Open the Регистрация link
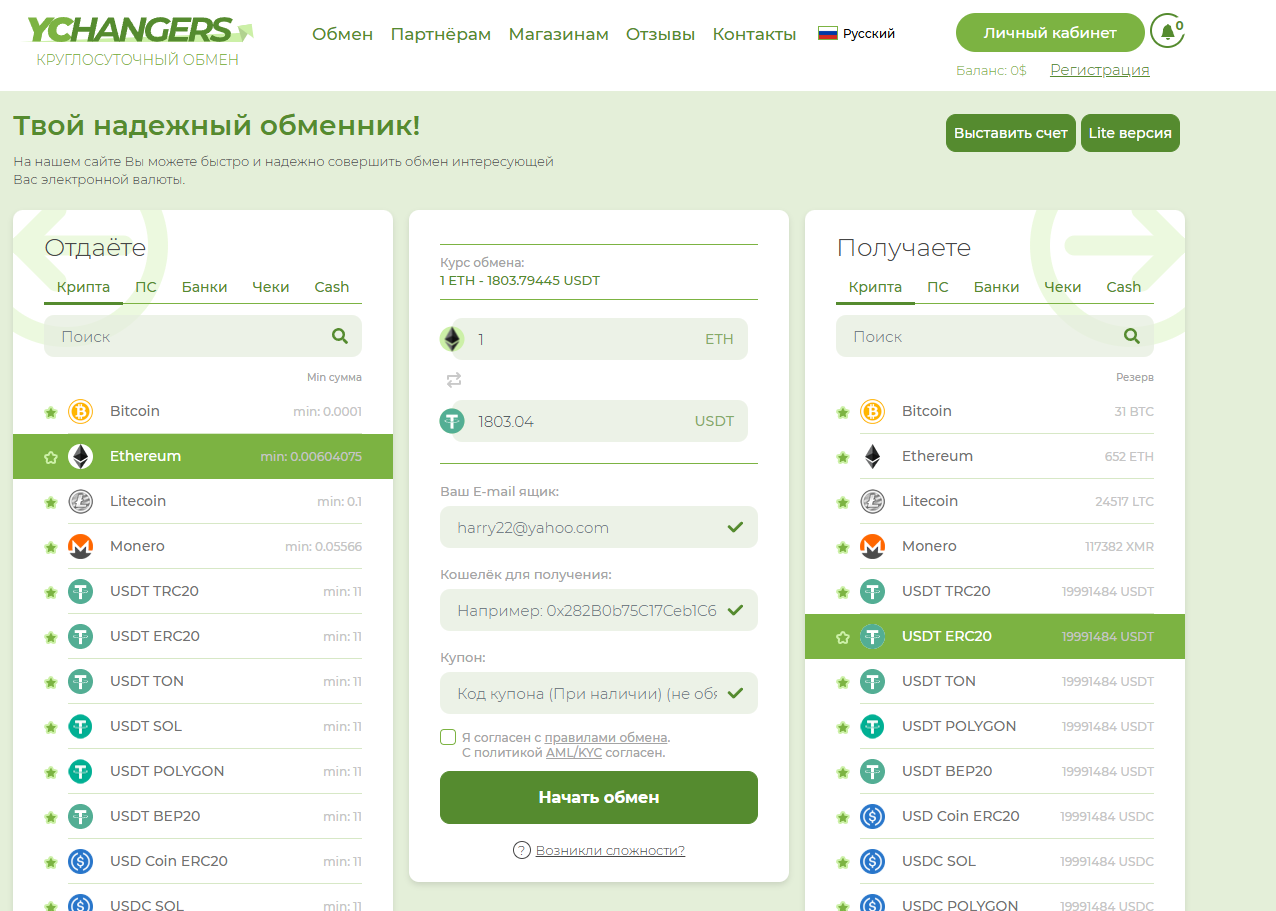 pos(1099,70)
